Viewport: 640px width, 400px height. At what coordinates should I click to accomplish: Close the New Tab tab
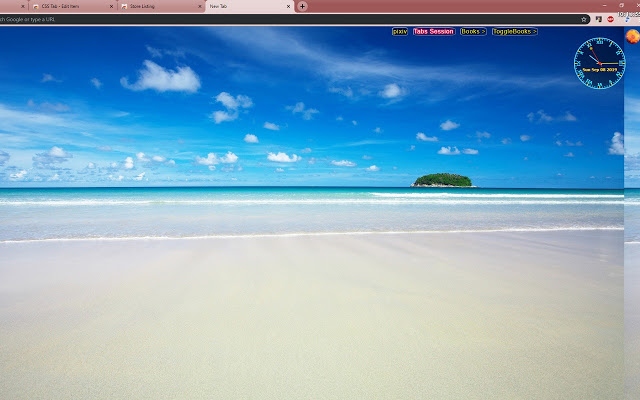click(x=289, y=6)
